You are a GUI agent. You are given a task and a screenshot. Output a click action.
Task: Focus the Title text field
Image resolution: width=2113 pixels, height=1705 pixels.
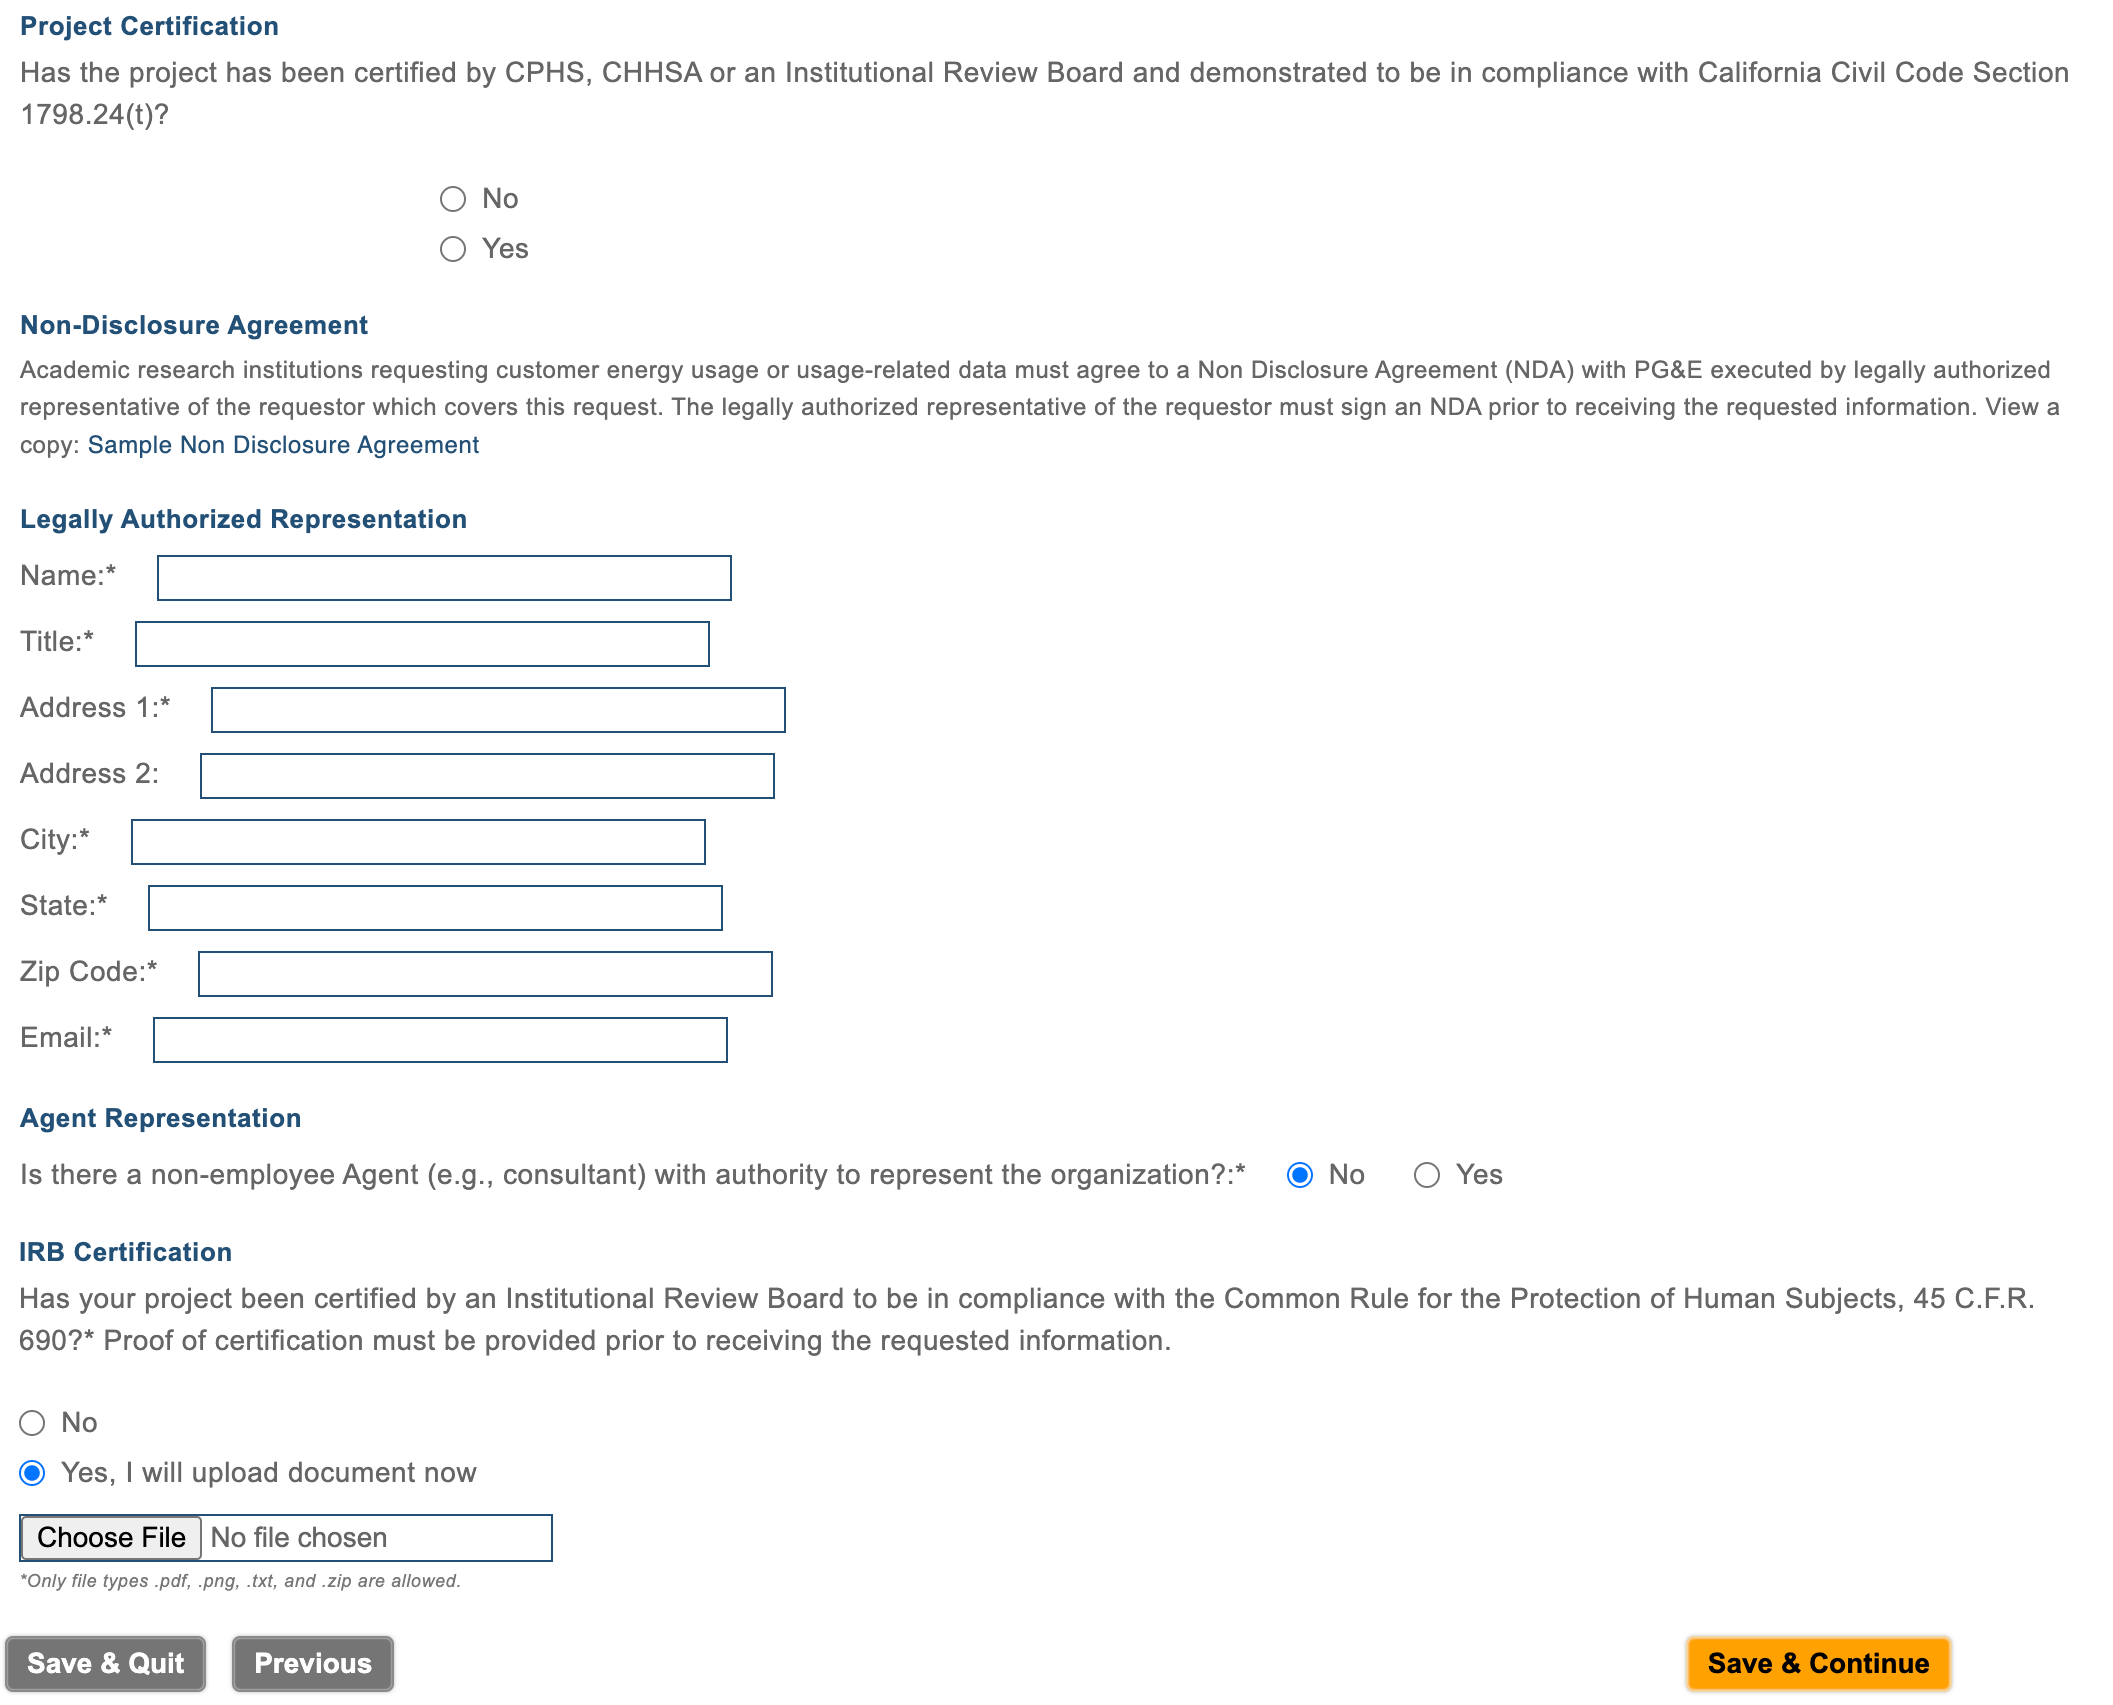pos(422,644)
